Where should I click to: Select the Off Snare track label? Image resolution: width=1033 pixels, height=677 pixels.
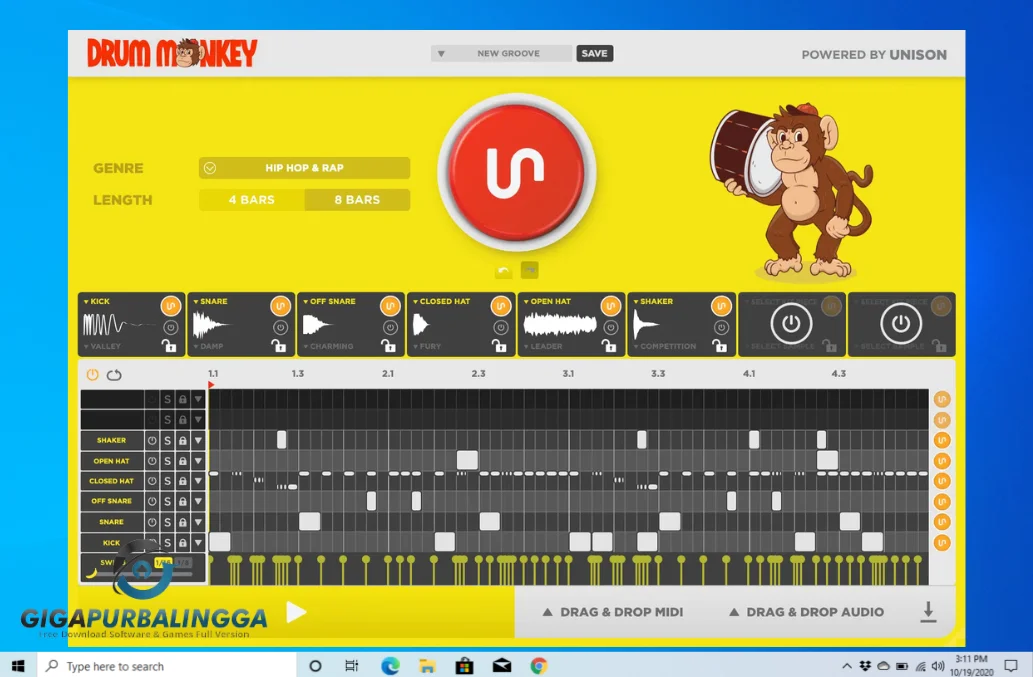(112, 501)
